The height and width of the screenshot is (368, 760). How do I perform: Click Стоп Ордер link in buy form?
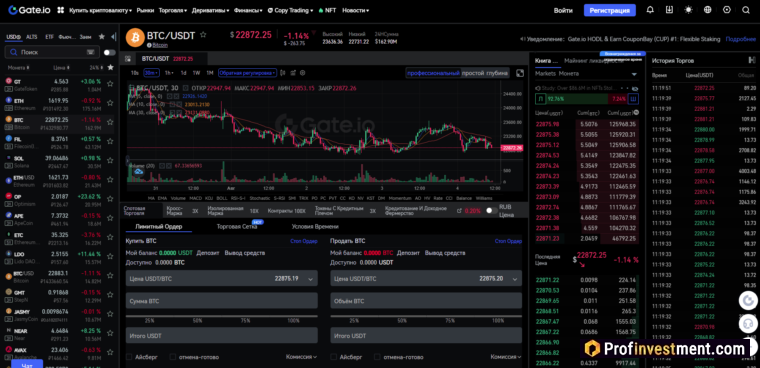(x=304, y=241)
